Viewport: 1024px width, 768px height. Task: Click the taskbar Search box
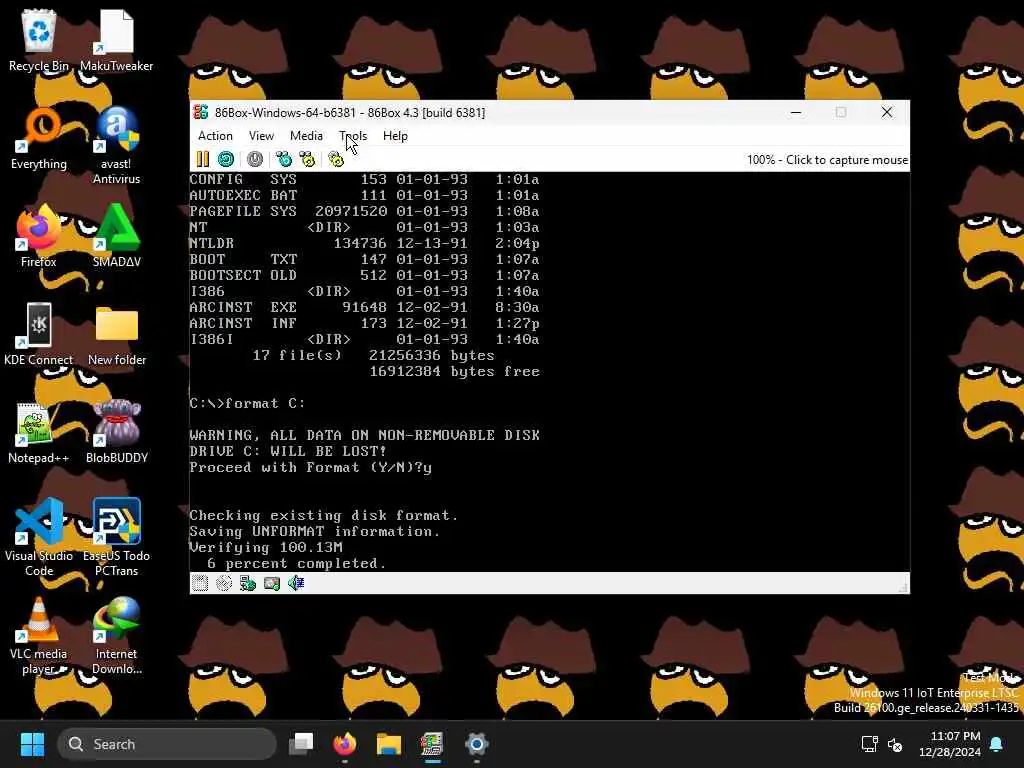click(x=167, y=744)
